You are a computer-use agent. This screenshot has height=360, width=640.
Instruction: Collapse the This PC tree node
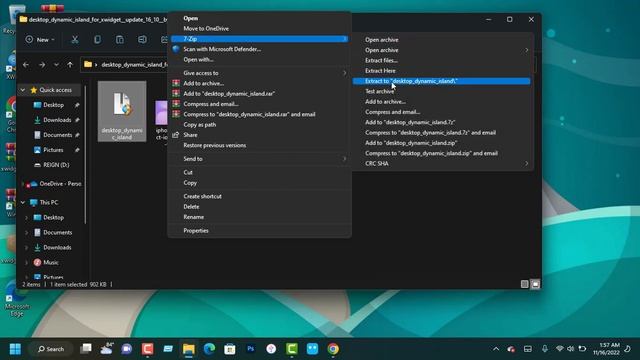point(23,202)
